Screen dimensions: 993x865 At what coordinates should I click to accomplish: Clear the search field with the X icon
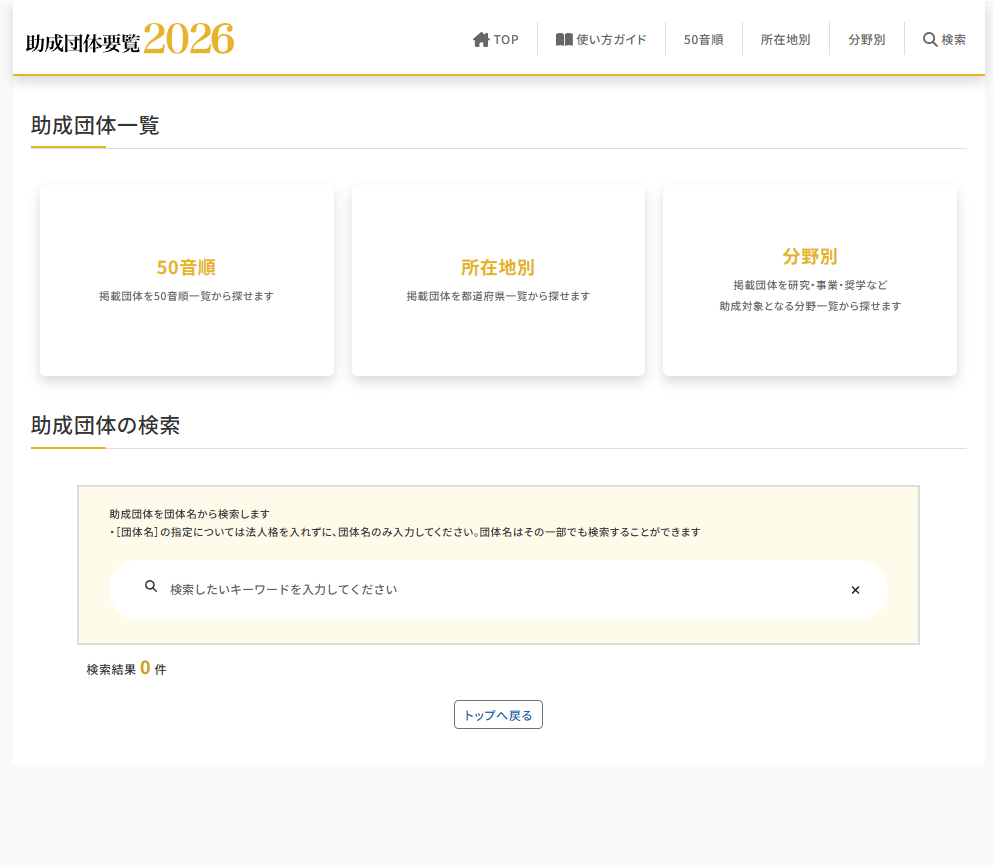855,590
